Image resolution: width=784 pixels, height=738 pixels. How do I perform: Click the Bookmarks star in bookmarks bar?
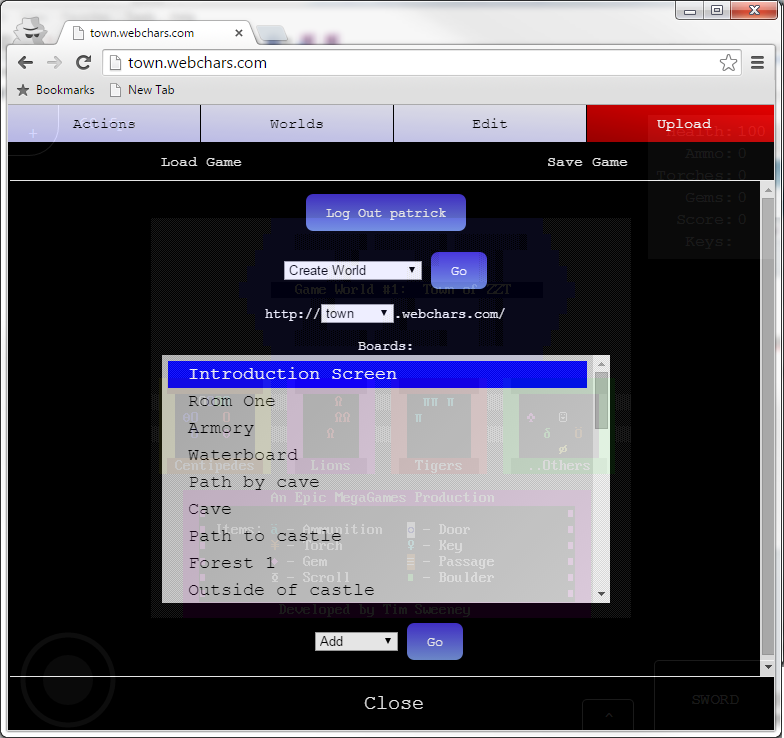(x=23, y=90)
